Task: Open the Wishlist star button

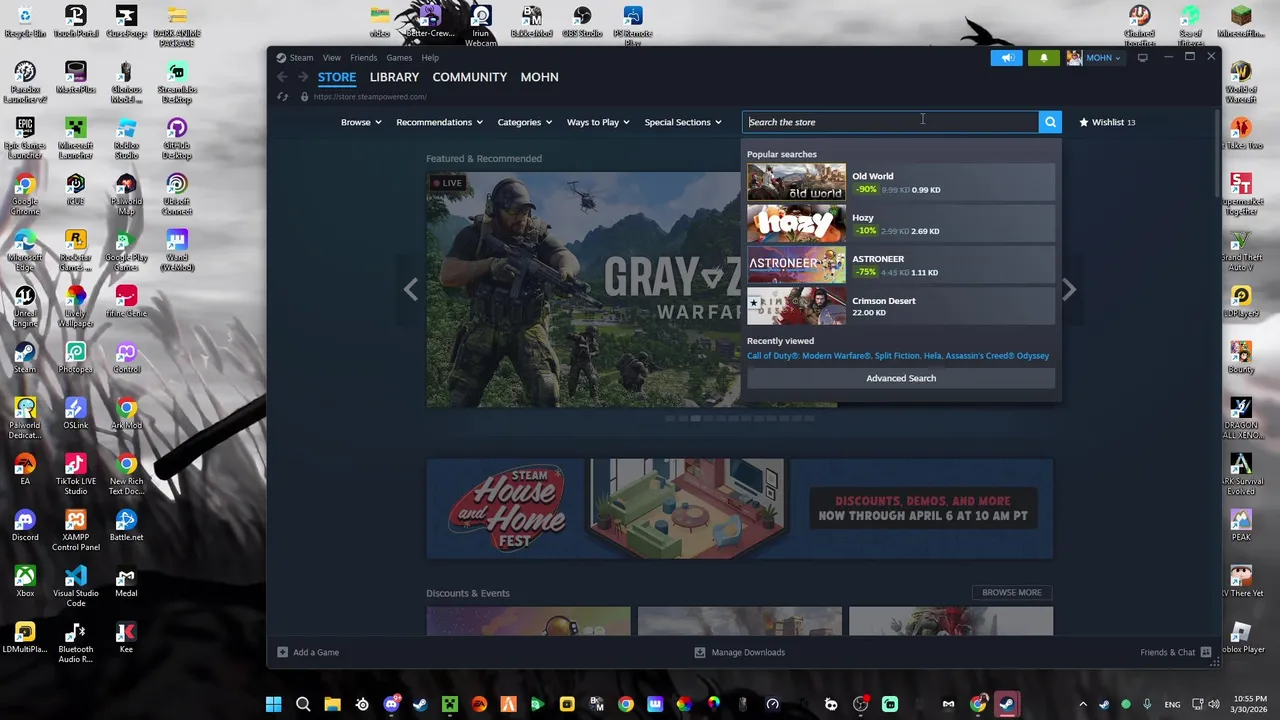Action: pos(1107,122)
